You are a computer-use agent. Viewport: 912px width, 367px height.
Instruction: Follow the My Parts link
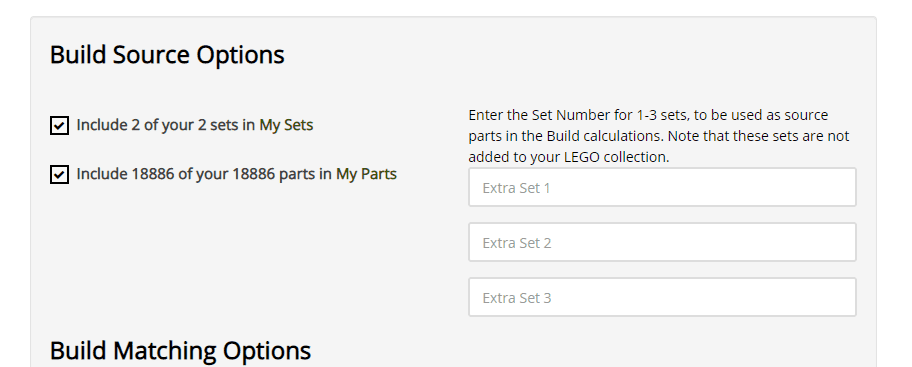click(x=366, y=174)
